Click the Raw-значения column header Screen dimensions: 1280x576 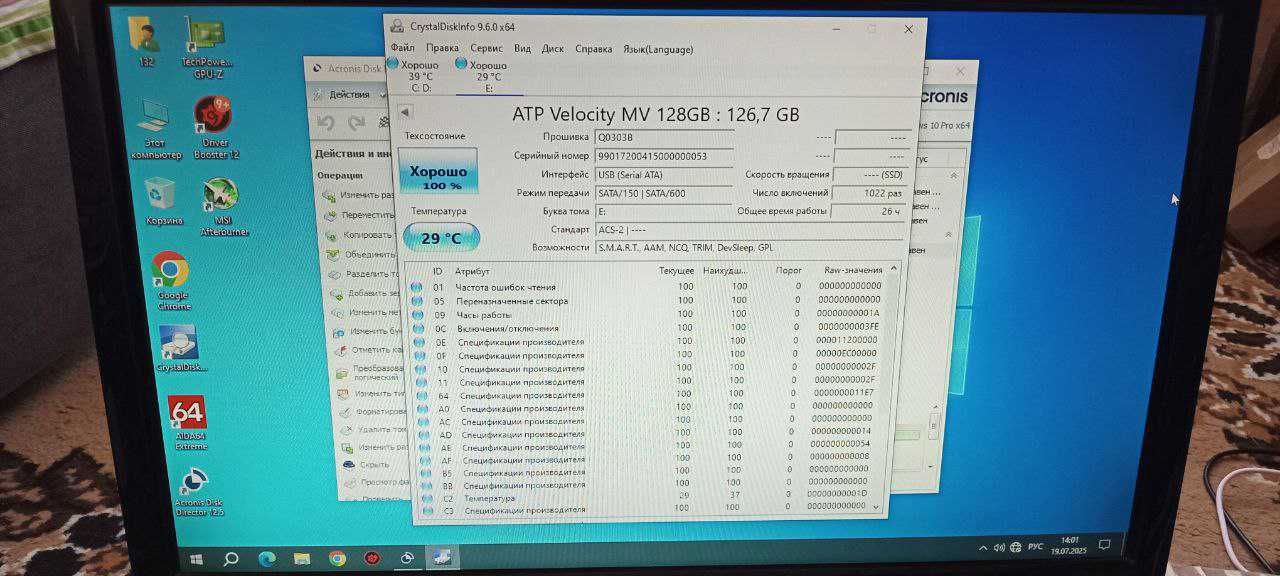click(853, 270)
